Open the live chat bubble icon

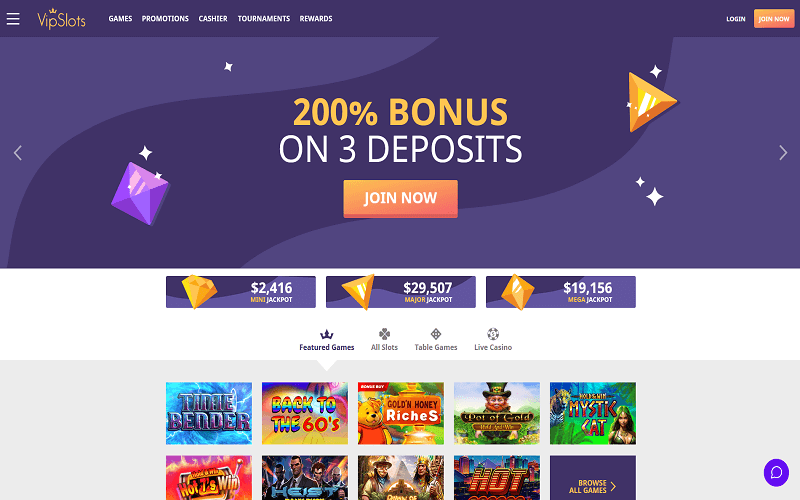(776, 472)
